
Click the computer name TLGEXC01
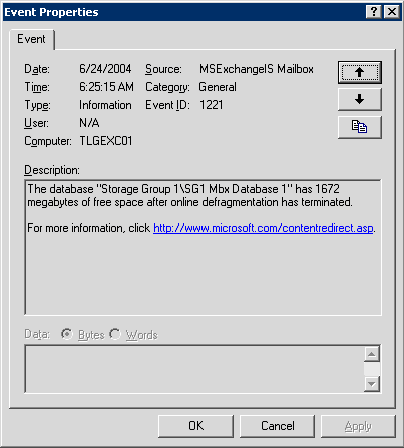106,141
